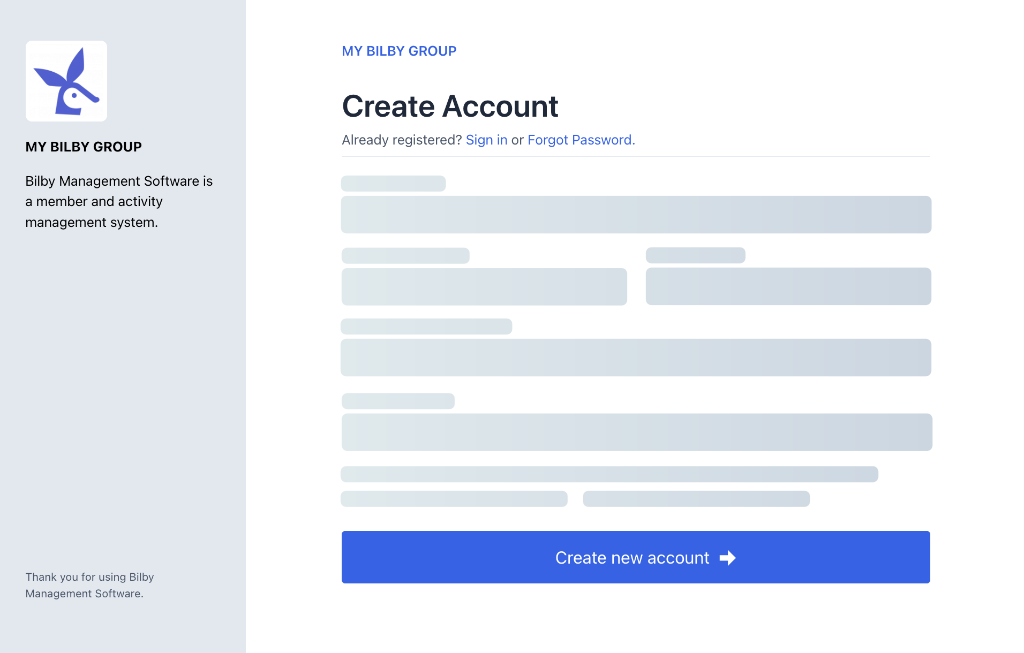Click the third full-width input field

(x=636, y=357)
